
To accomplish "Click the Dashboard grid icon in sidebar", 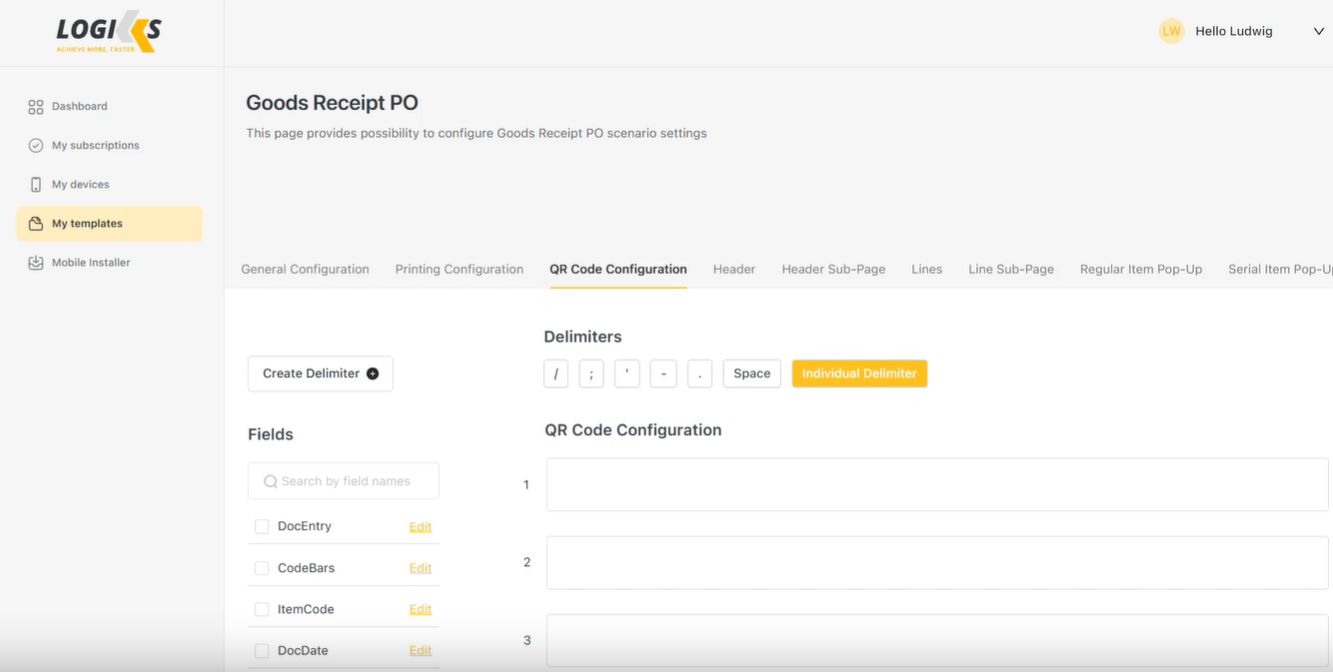I will tap(36, 107).
